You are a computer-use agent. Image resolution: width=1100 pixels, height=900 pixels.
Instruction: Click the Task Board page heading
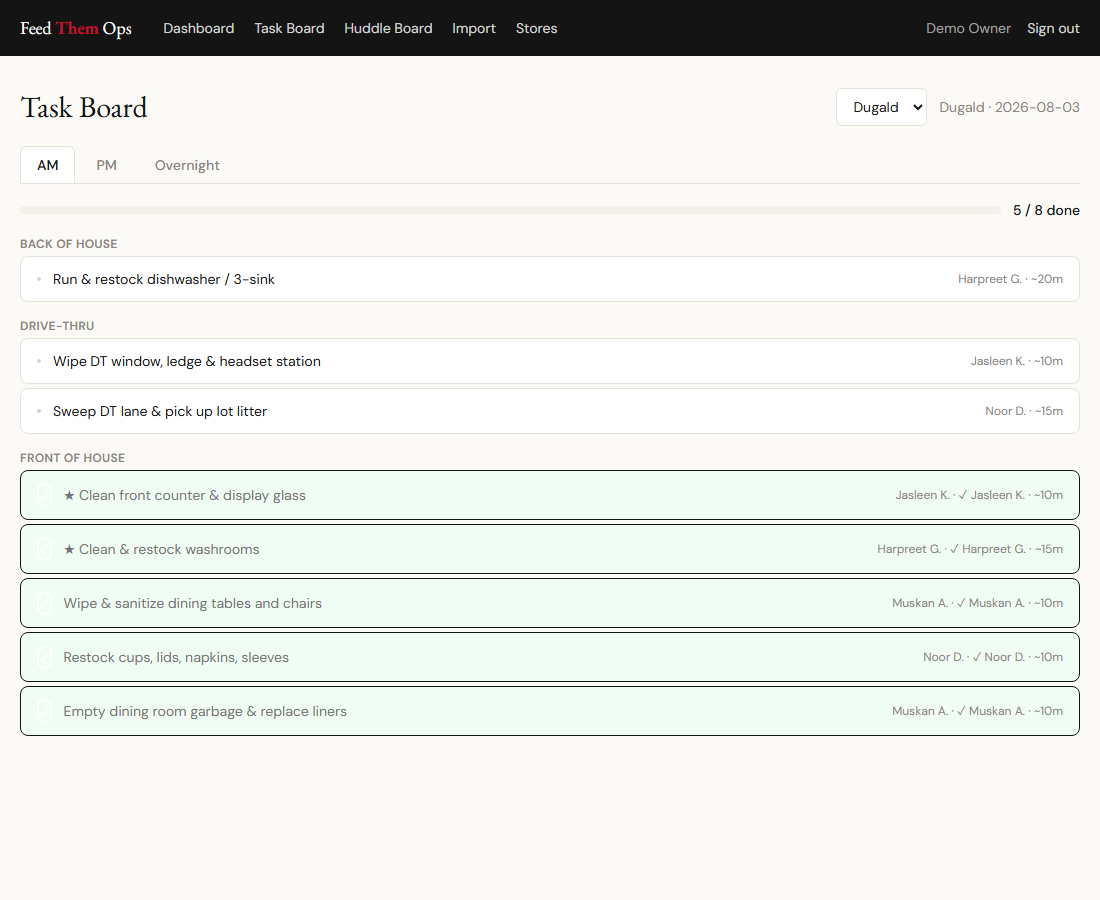83,107
